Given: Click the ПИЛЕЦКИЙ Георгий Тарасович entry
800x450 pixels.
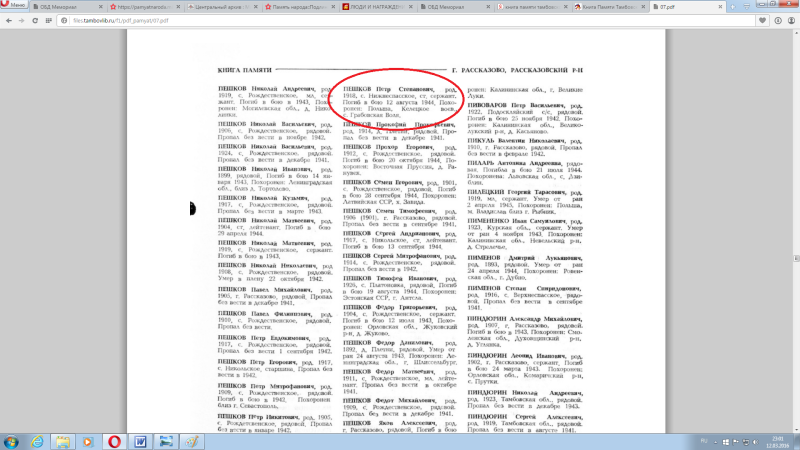Looking at the screenshot, I should click(525, 202).
